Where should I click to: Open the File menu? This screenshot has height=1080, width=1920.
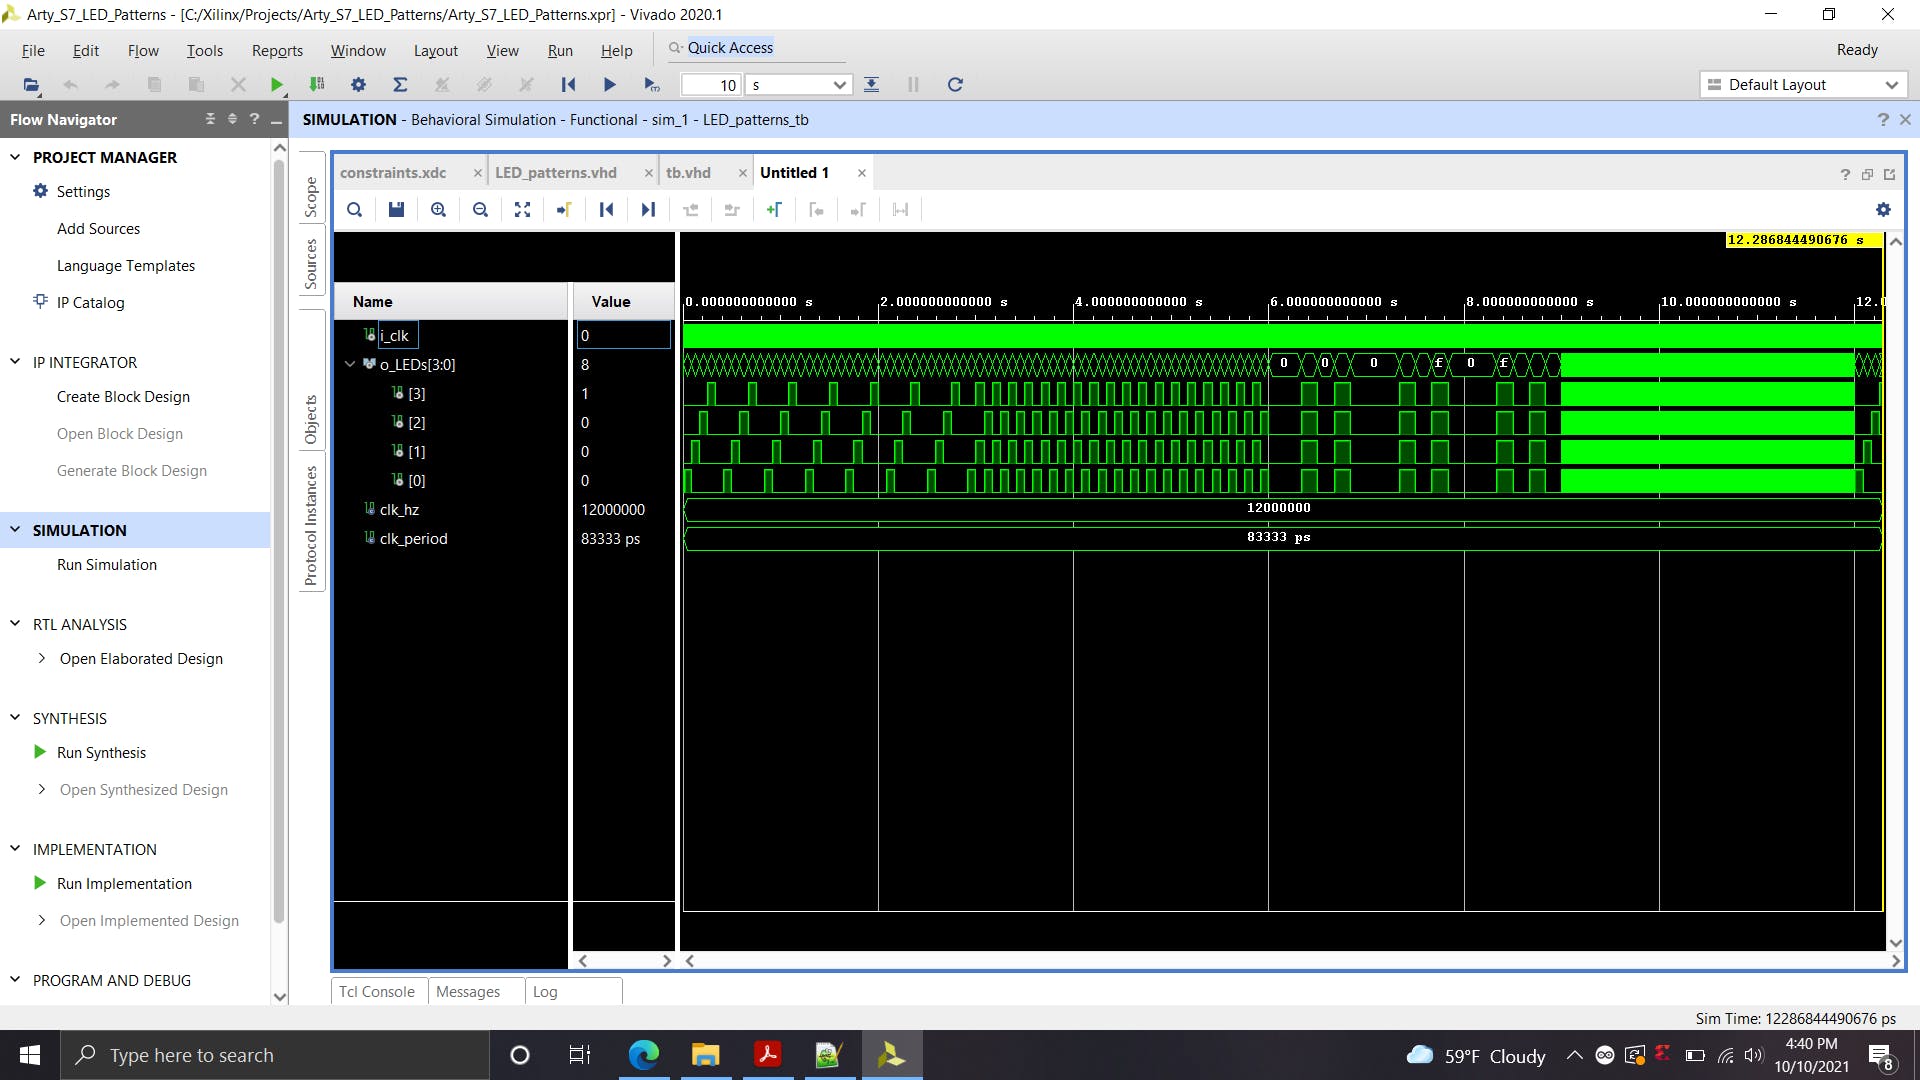(33, 50)
